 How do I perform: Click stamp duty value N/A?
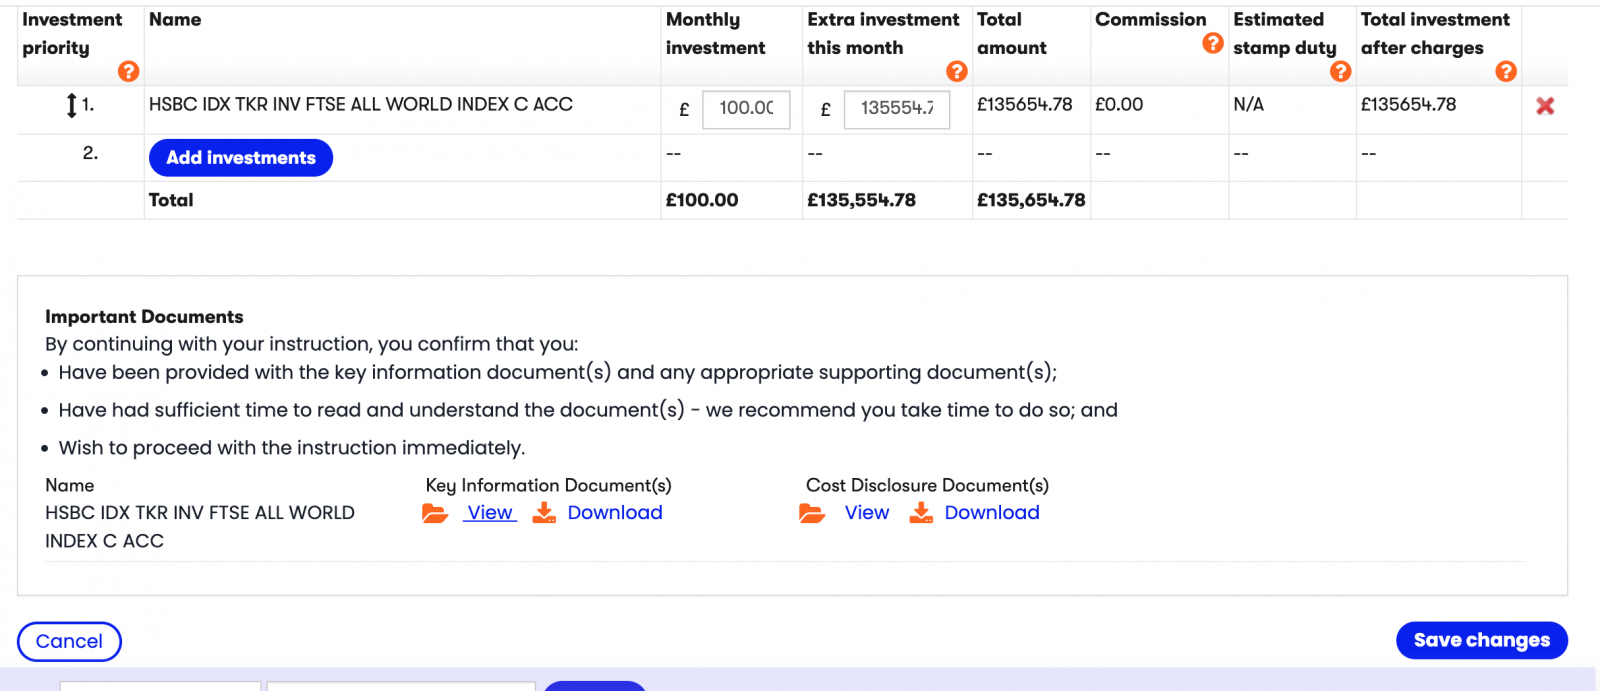(x=1249, y=104)
